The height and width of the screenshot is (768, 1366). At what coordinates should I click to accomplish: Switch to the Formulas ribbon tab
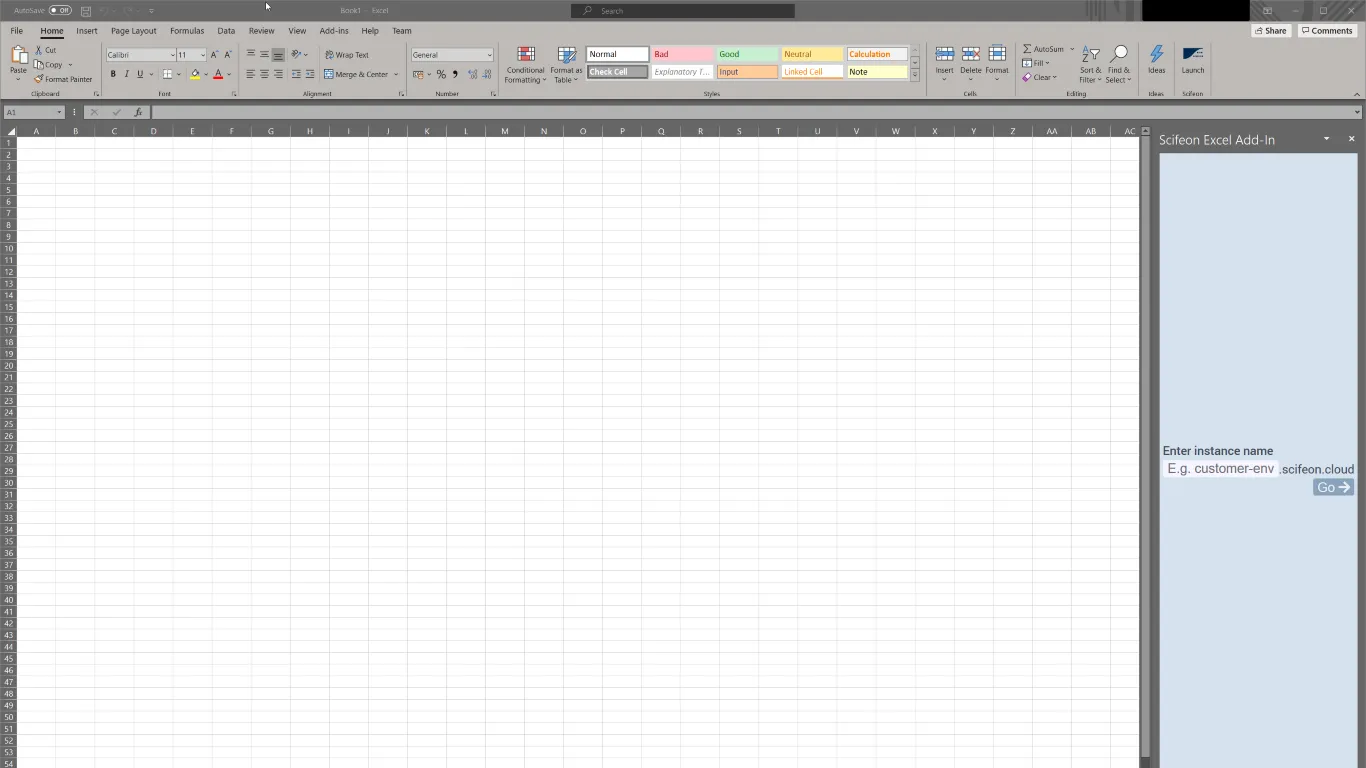click(187, 31)
